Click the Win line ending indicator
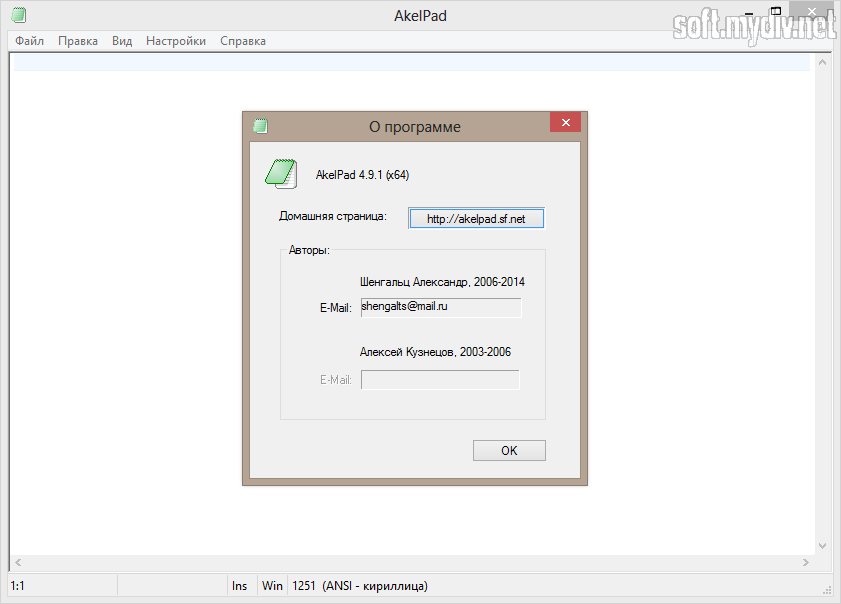 coord(272,586)
